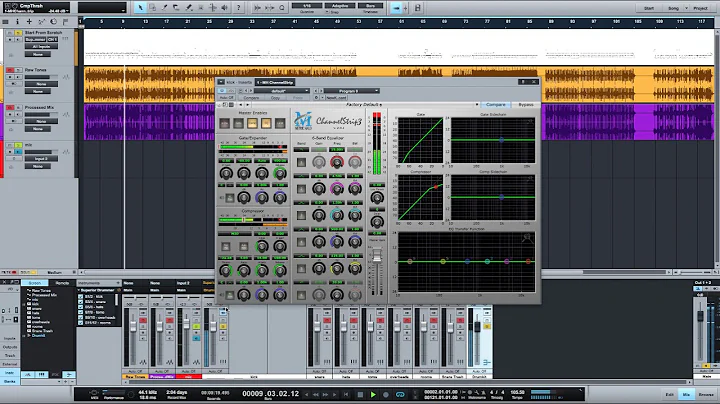Screen dimensions: 720x404
Task: Select the Eraser tool
Action: (x=176, y=8)
